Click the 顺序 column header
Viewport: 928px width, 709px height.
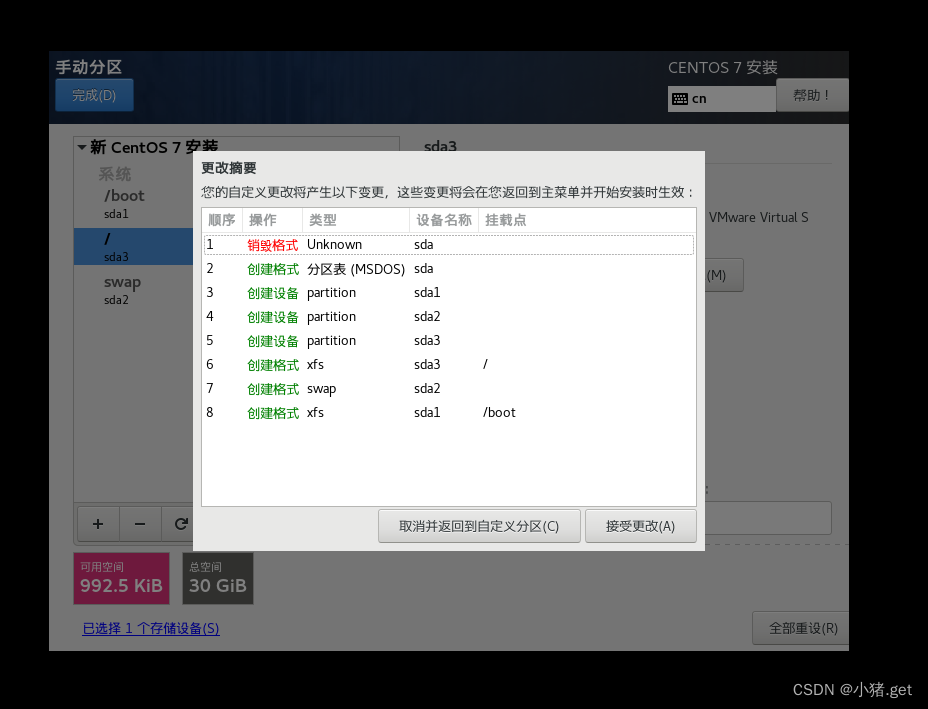click(x=222, y=220)
